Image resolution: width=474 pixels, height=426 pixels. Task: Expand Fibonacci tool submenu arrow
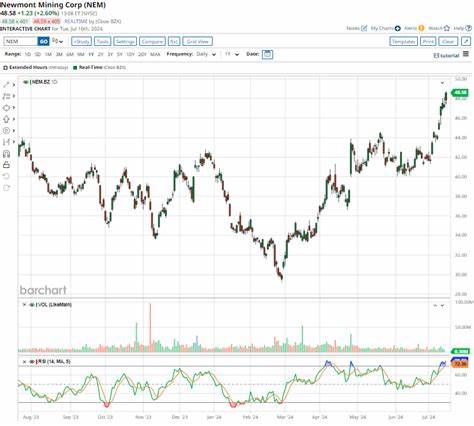coord(14,96)
